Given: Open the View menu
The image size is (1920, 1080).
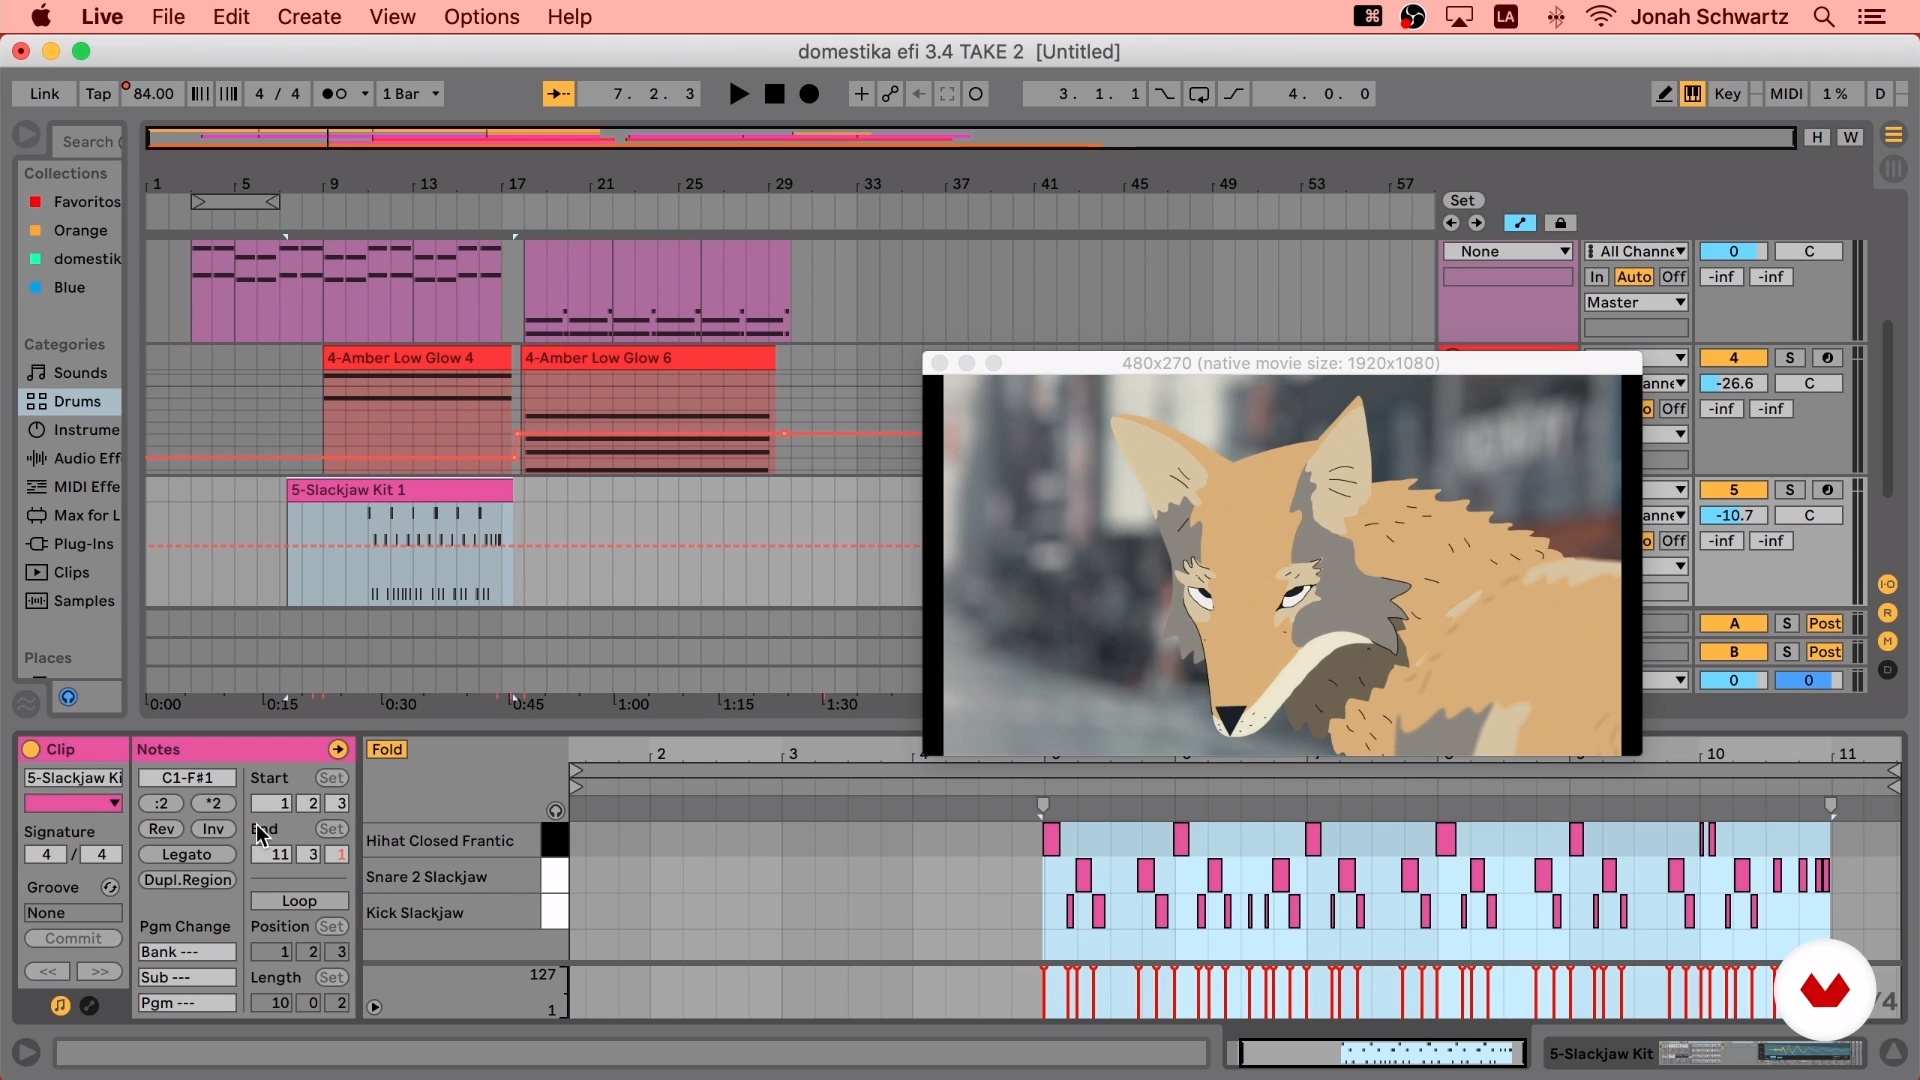Looking at the screenshot, I should coord(392,17).
